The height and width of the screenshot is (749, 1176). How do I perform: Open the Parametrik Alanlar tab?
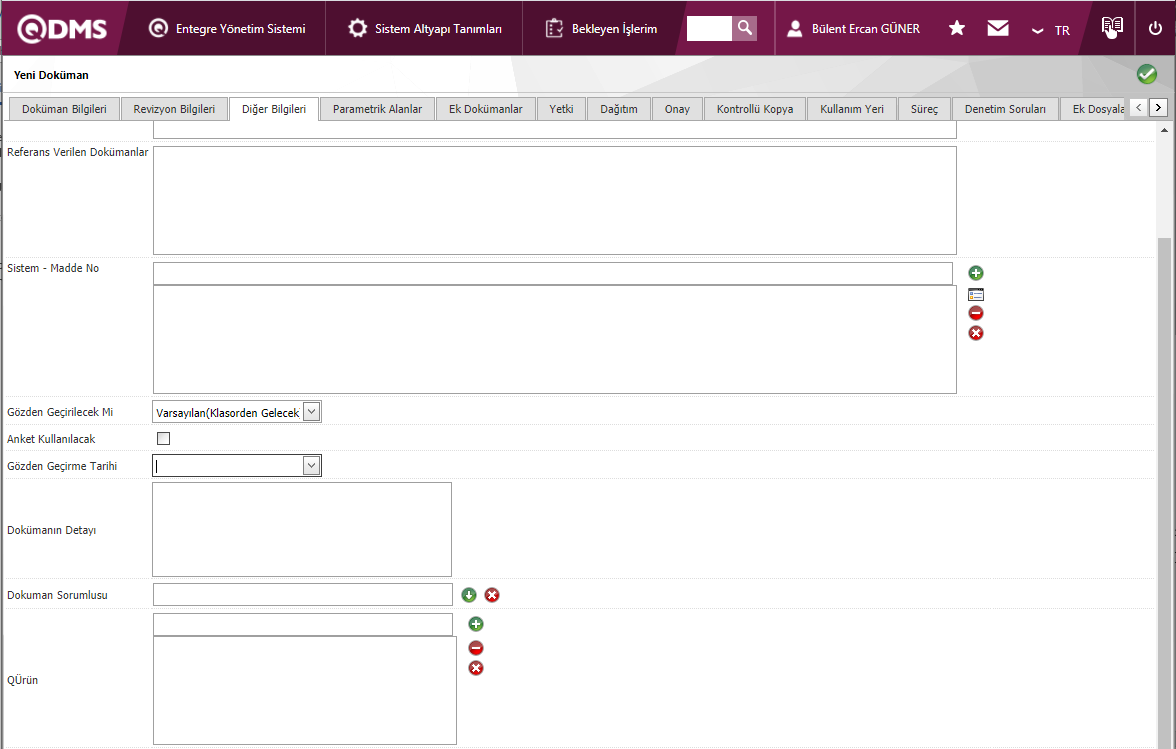[377, 109]
